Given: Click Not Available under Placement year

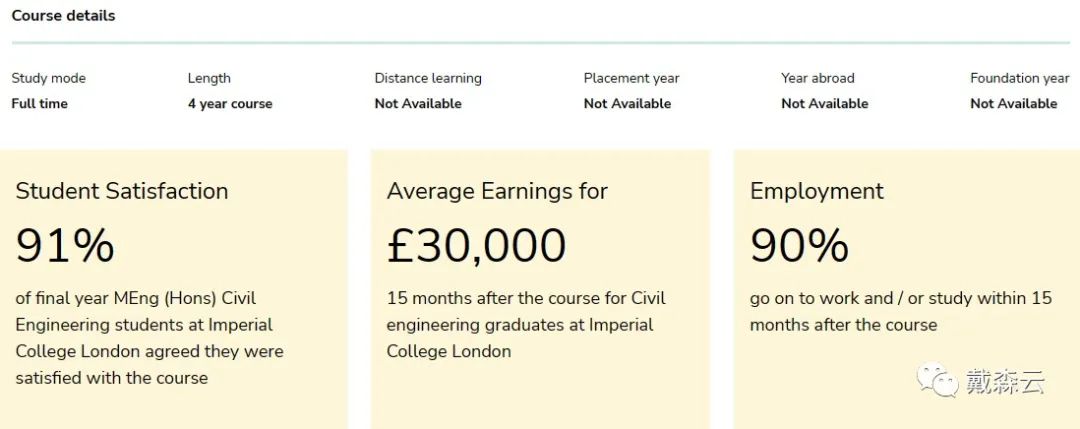Looking at the screenshot, I should (627, 103).
